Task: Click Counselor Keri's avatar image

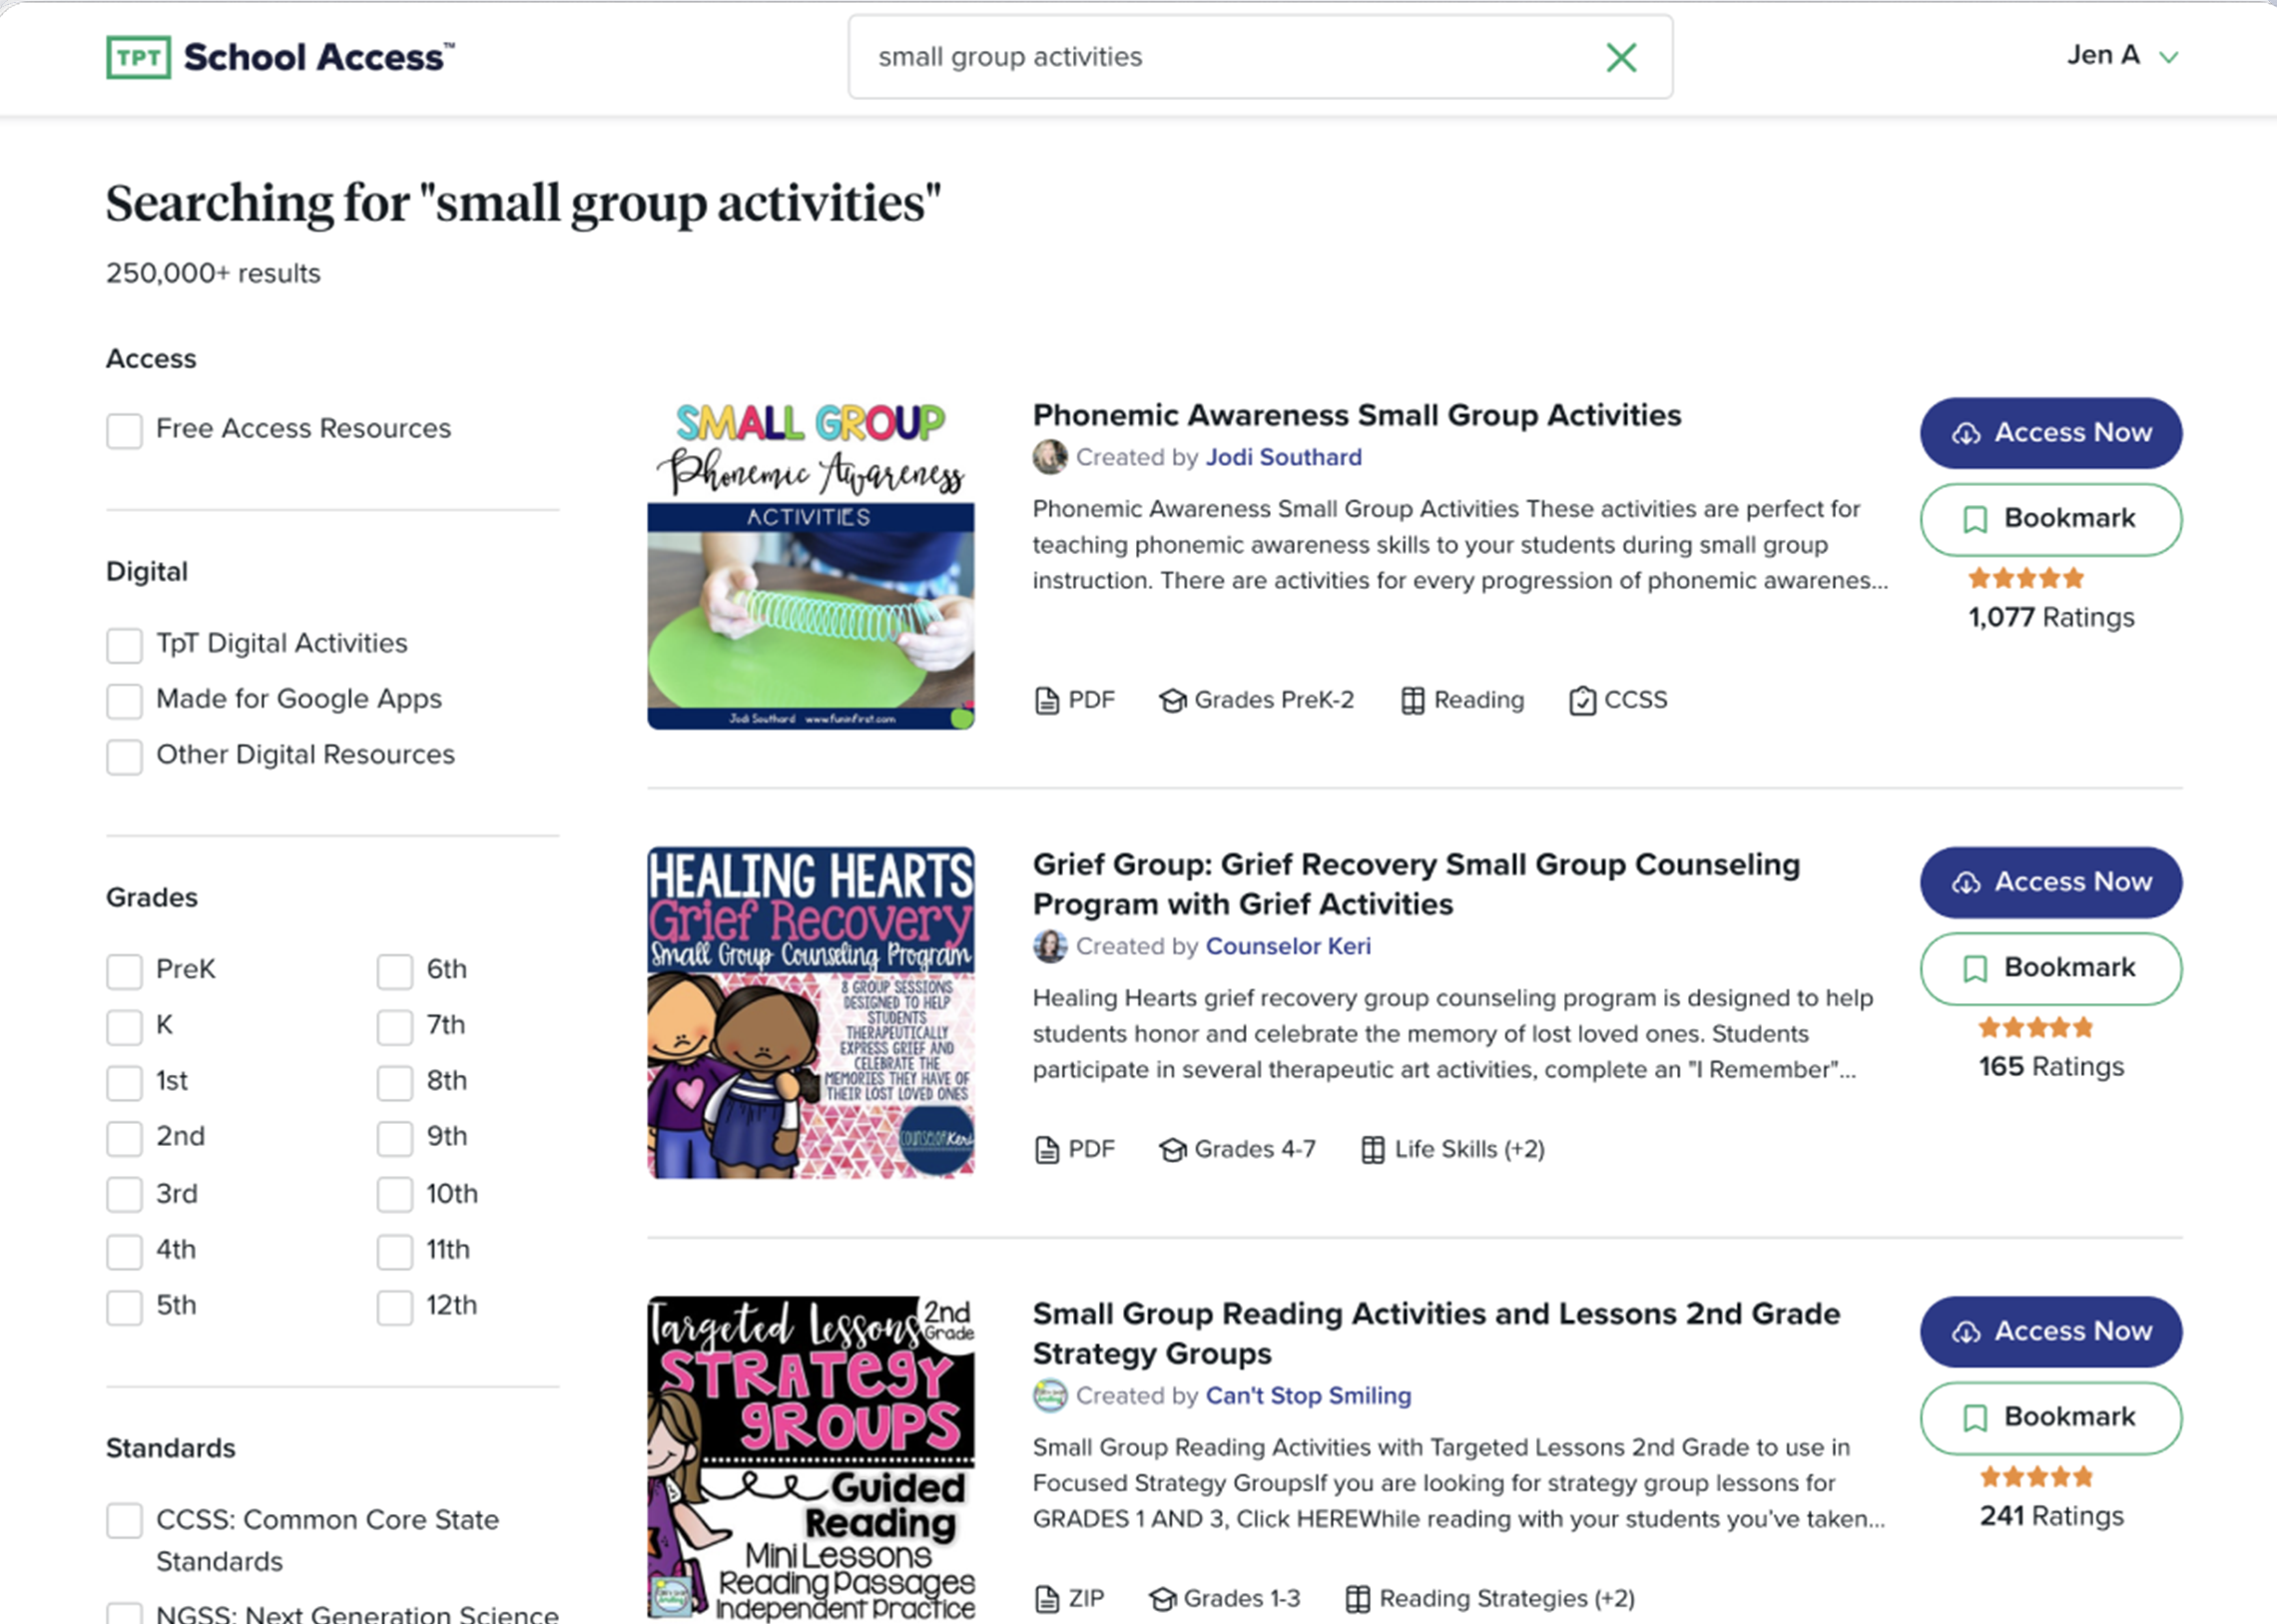Action: [x=1049, y=946]
